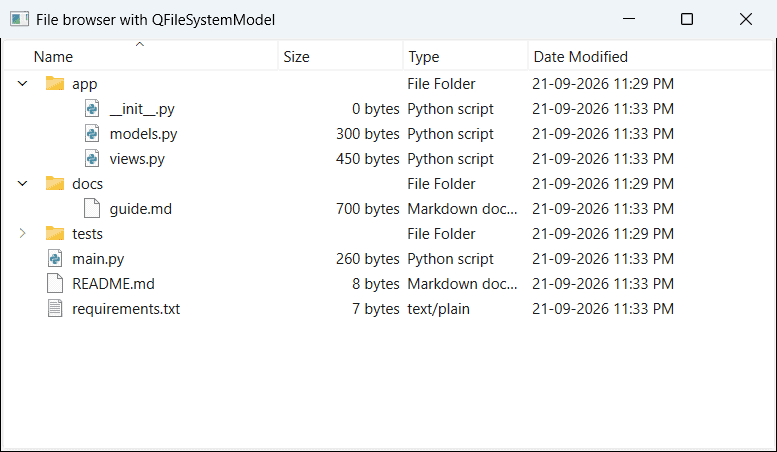This screenshot has height=452, width=777.
Task: Click the file icon beside README.md
Action: coord(55,283)
